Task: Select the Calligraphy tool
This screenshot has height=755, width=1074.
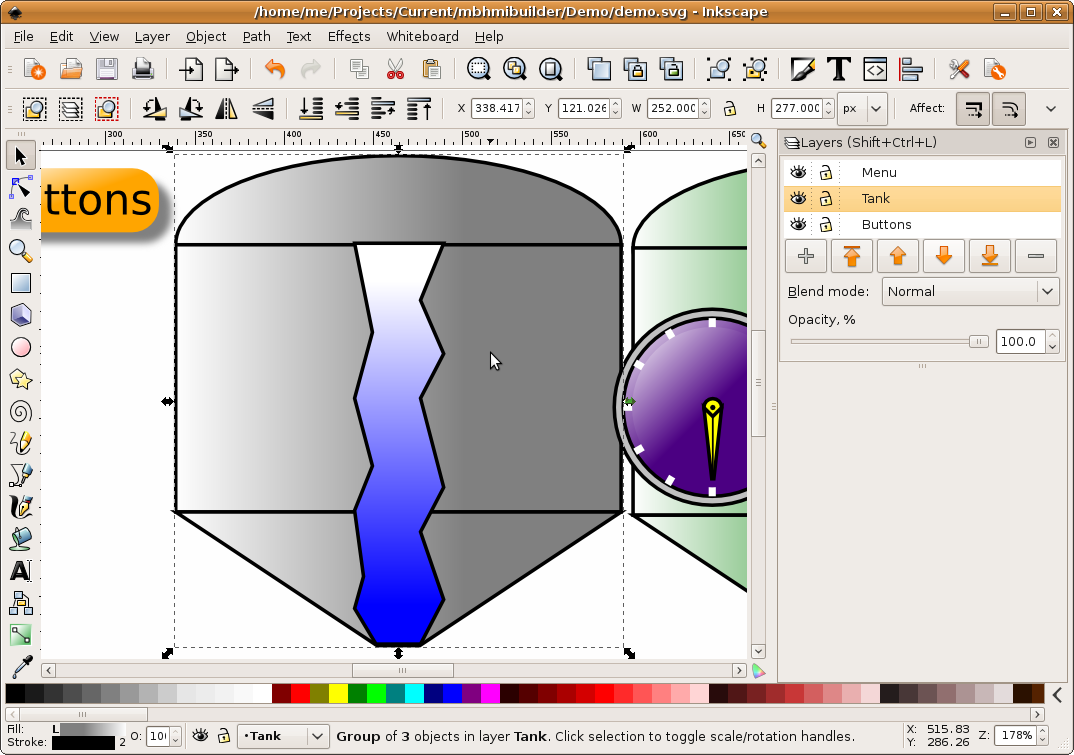Action: tap(21, 506)
